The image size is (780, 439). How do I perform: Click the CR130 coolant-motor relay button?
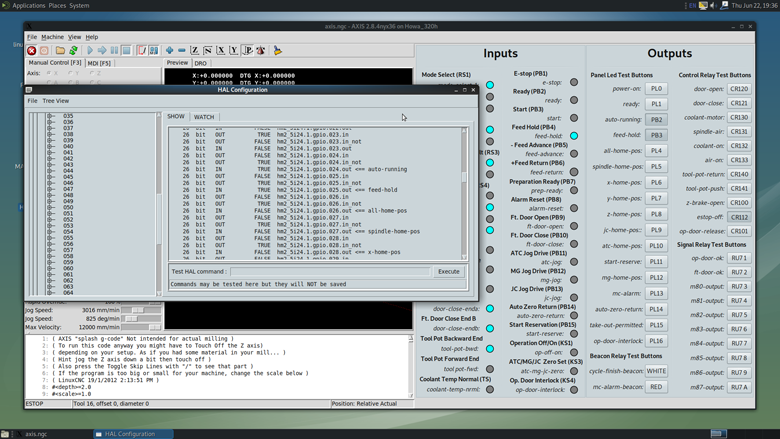point(739,118)
